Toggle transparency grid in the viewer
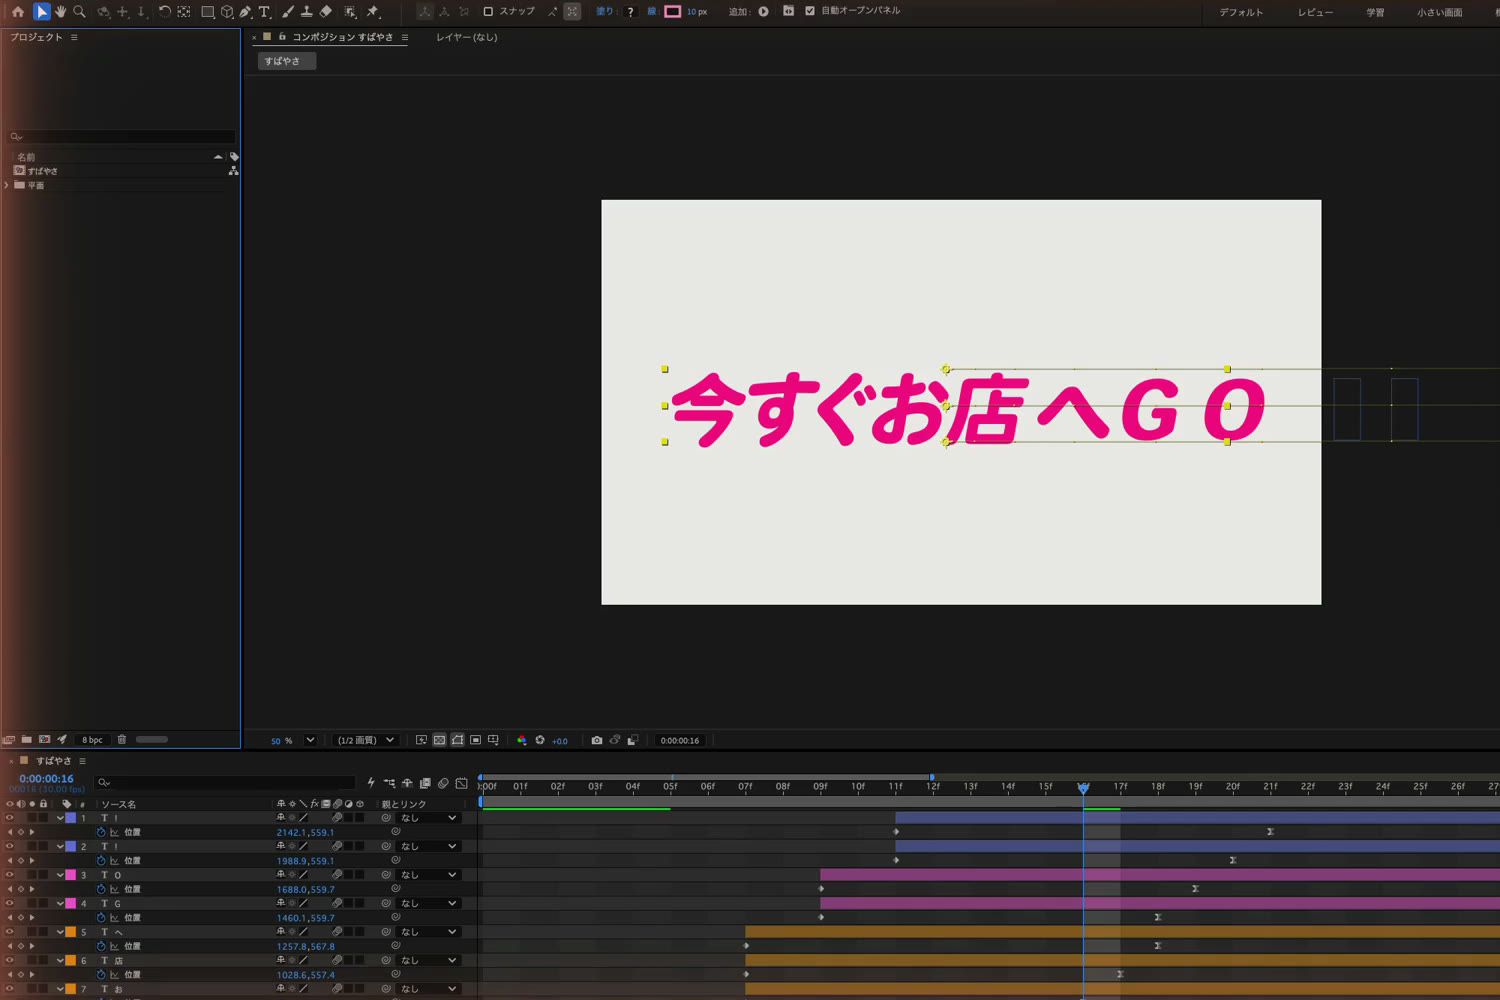 tap(439, 740)
